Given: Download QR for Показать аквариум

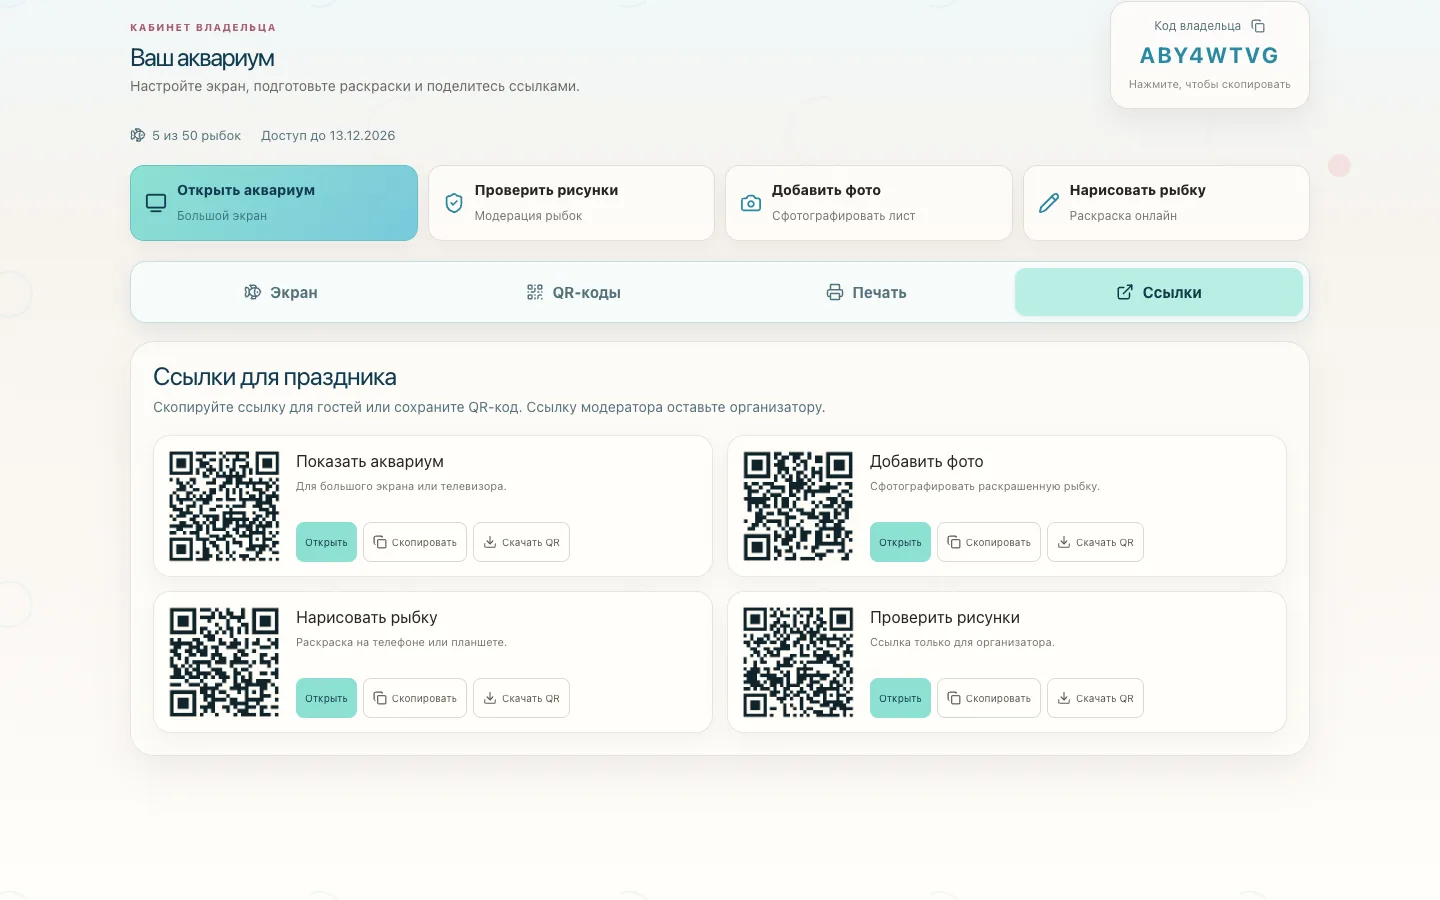Looking at the screenshot, I should click(521, 542).
